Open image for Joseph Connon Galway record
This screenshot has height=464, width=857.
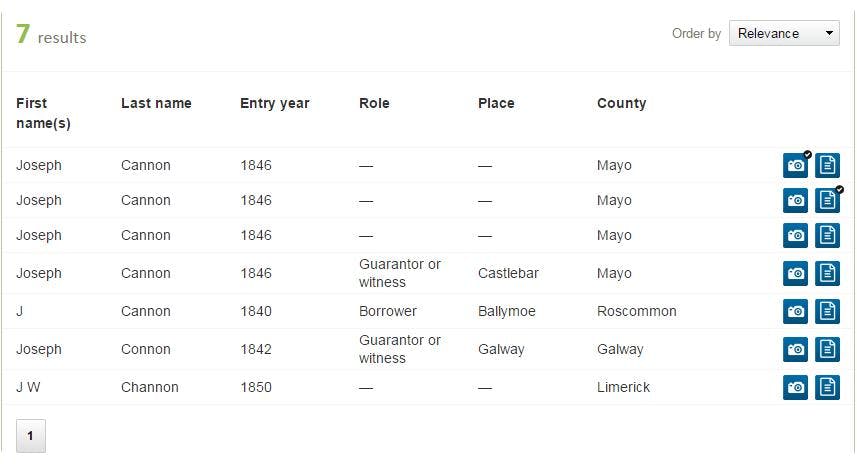795,349
